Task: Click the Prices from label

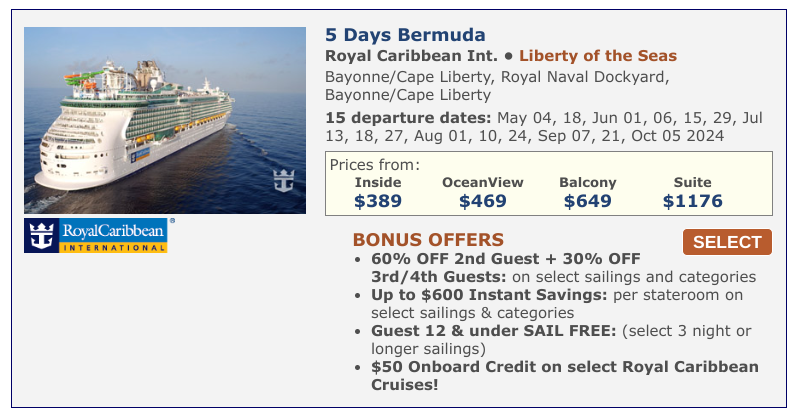Action: tap(375, 165)
